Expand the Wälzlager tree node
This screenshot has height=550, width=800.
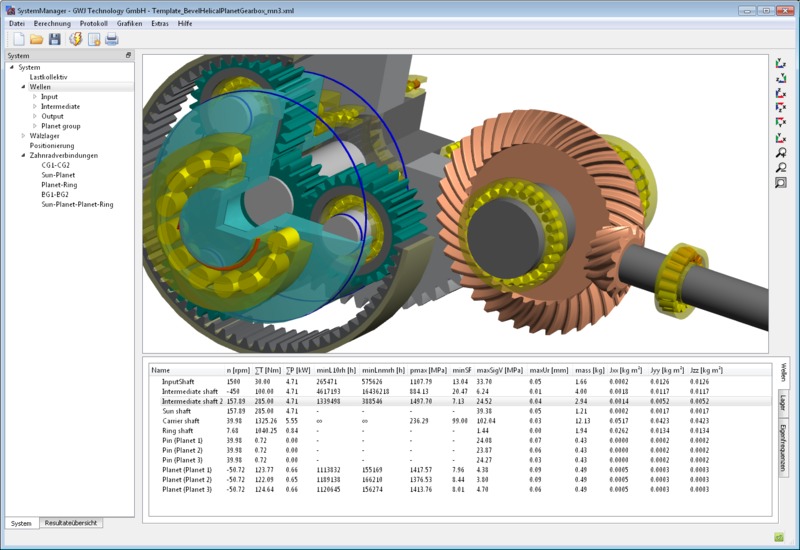tap(23, 135)
